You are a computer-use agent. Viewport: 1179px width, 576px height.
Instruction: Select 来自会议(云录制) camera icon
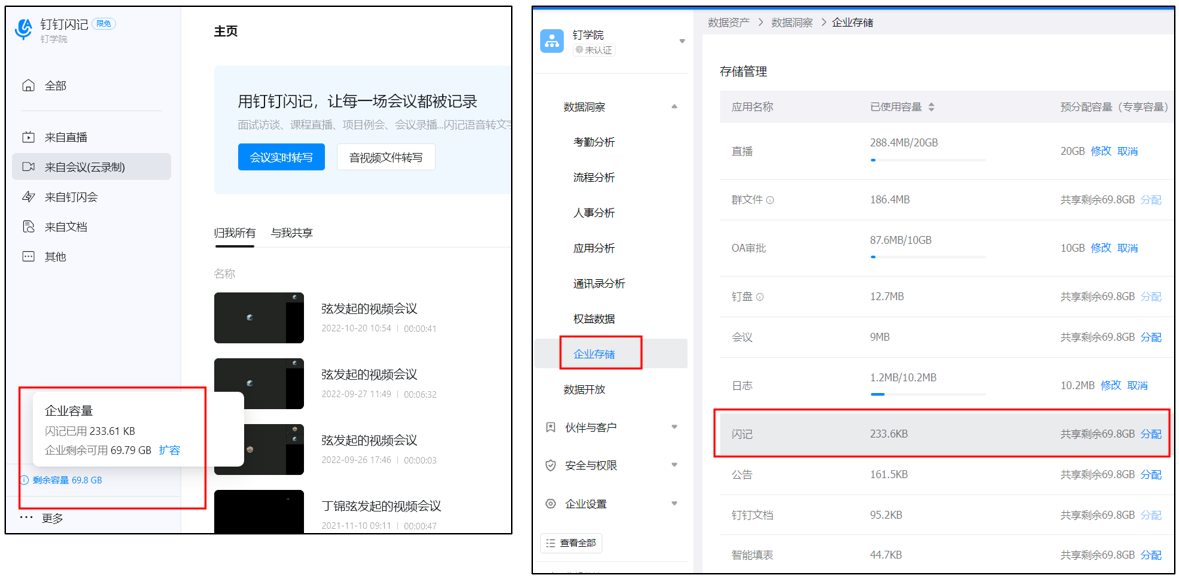pos(28,167)
